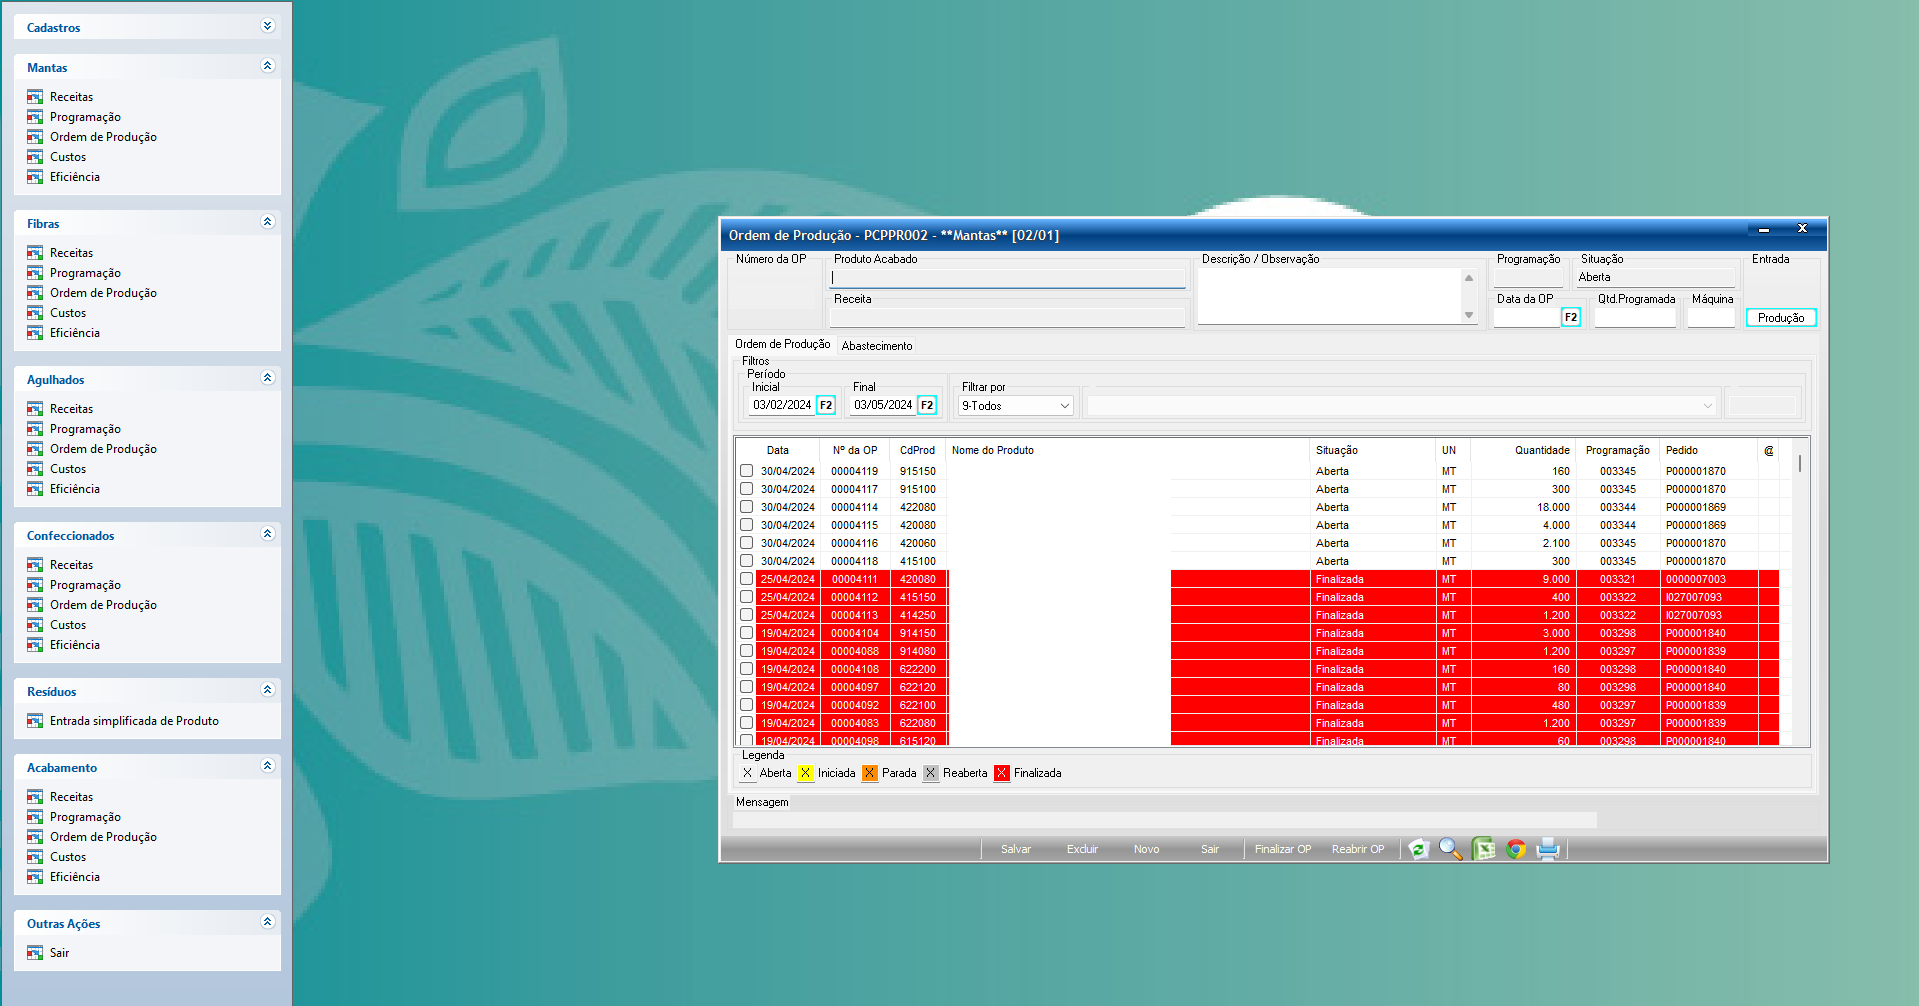Click F2 beside the Final date field
1919x1006 pixels.
click(927, 405)
